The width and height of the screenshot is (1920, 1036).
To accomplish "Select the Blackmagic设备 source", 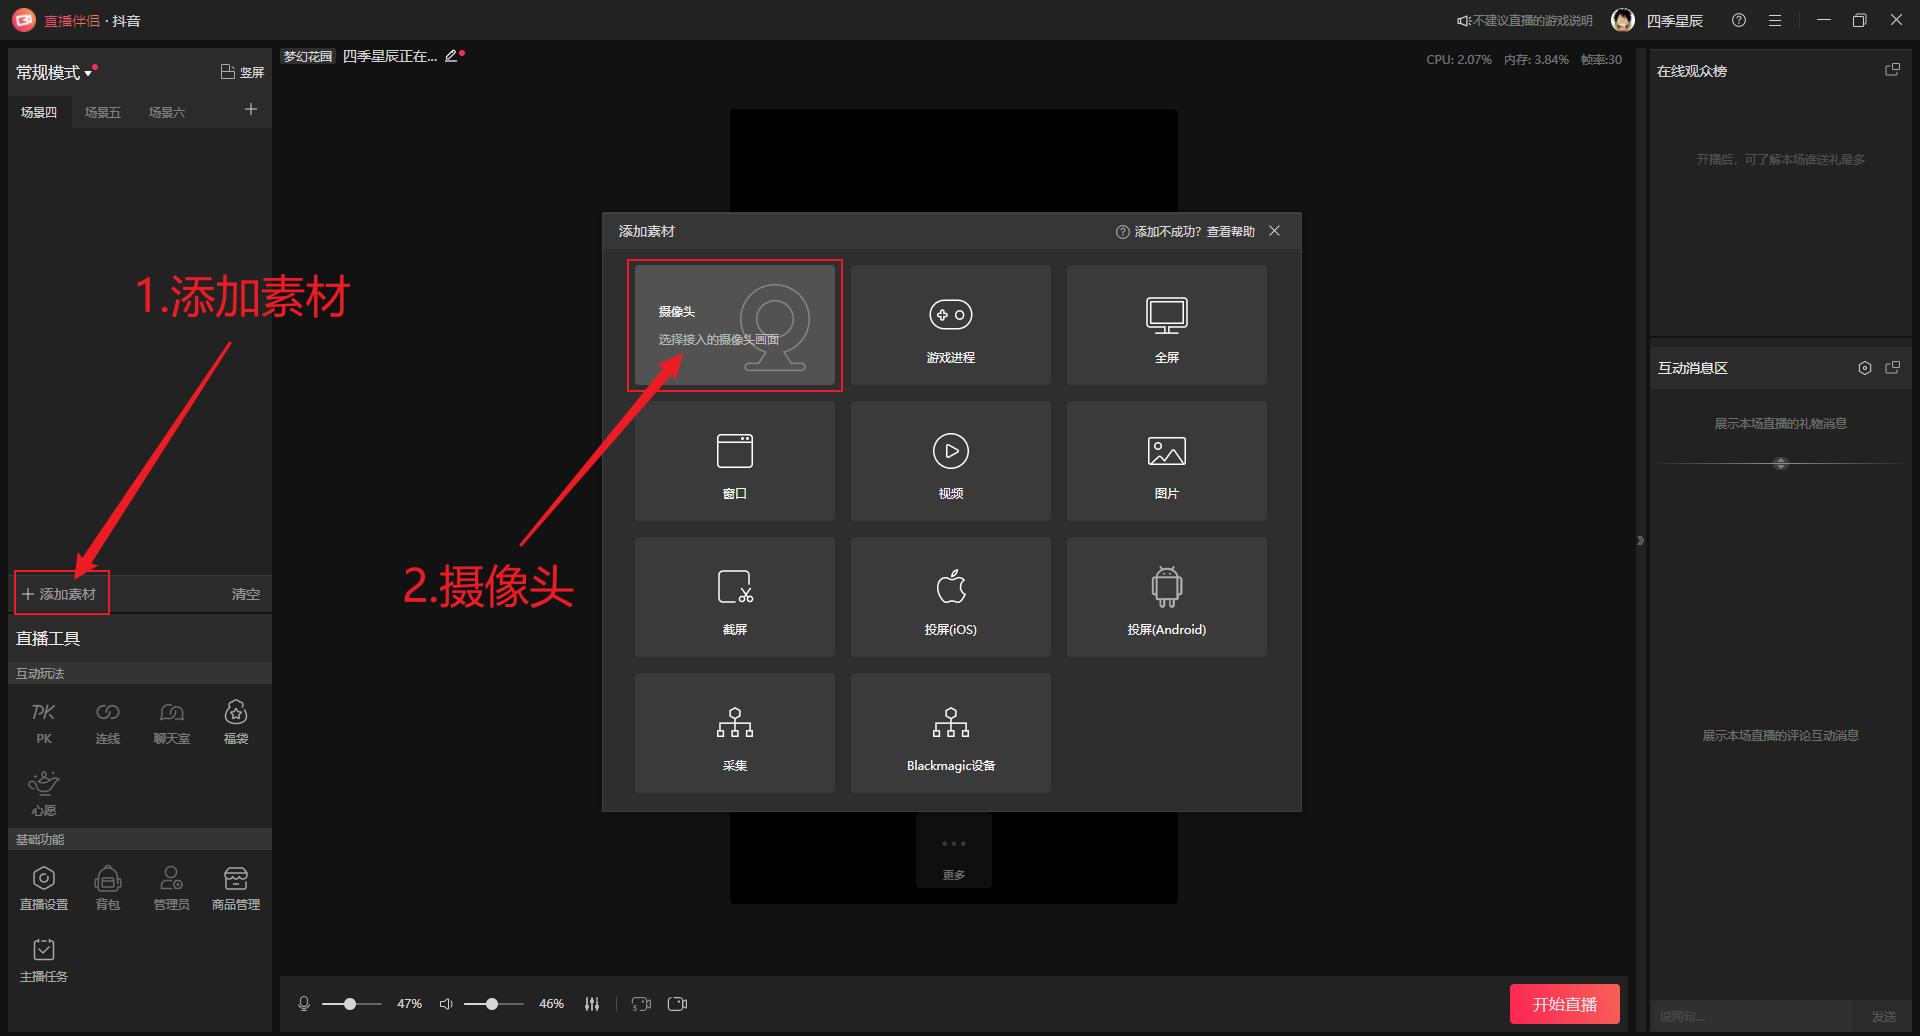I will (x=951, y=733).
